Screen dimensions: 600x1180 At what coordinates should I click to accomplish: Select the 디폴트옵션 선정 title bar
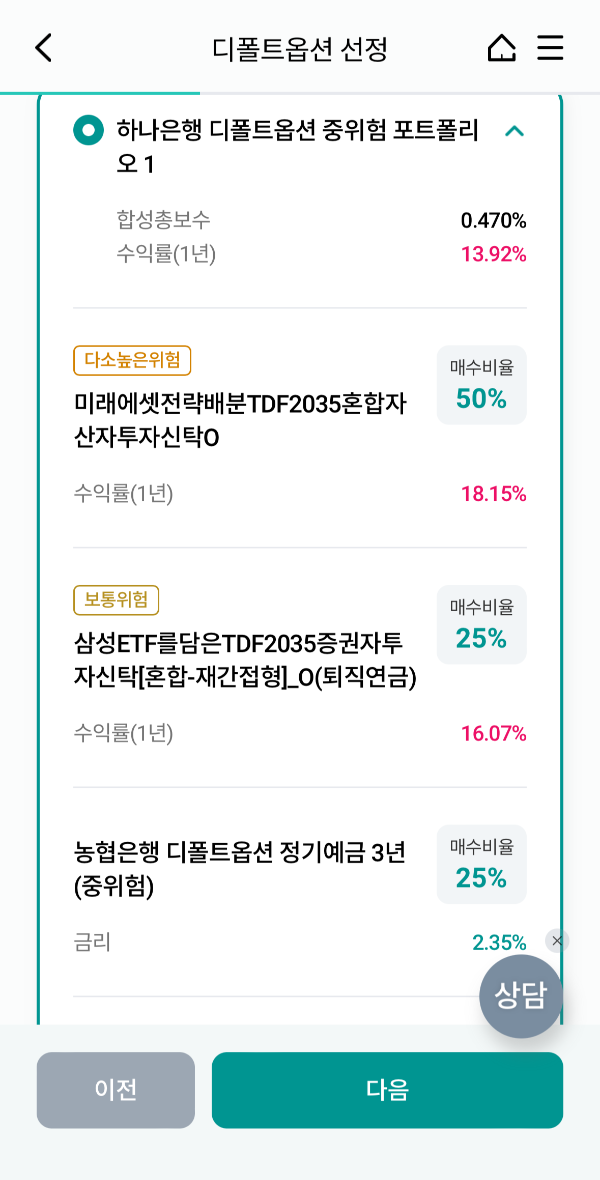[300, 47]
